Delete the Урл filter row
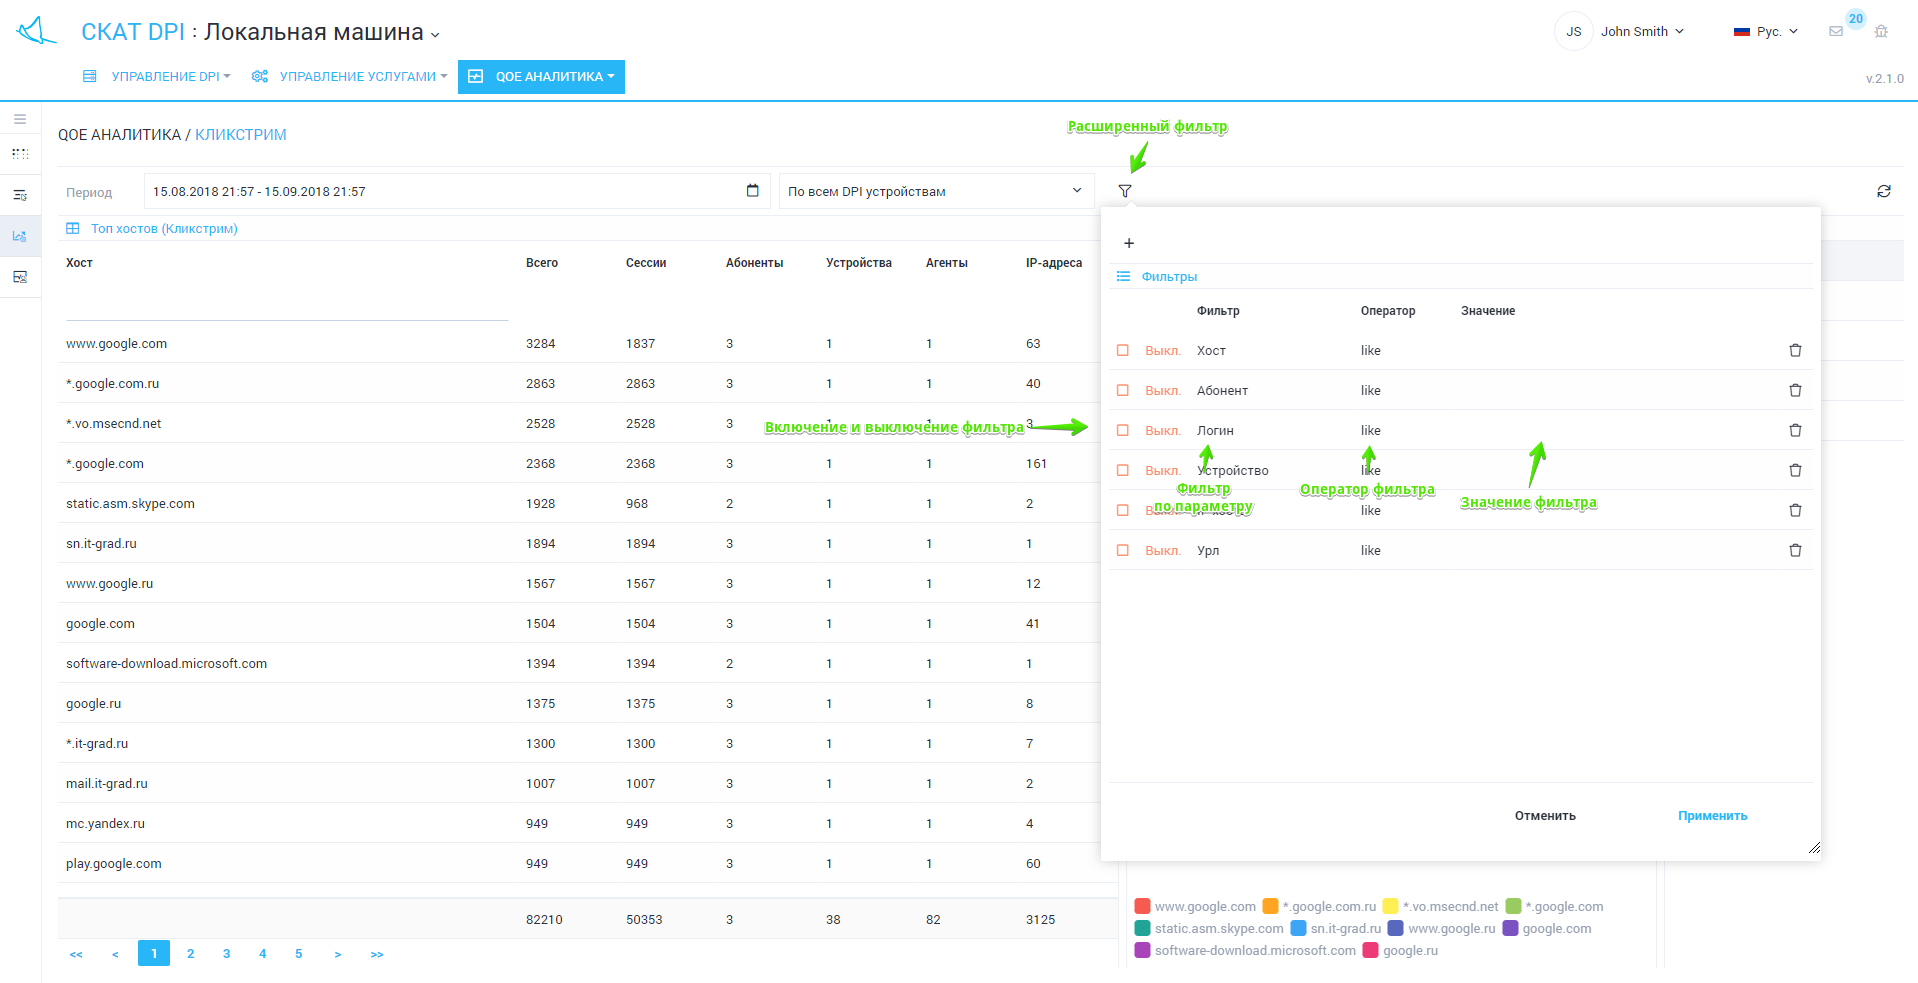Image resolution: width=1918 pixels, height=983 pixels. point(1795,551)
